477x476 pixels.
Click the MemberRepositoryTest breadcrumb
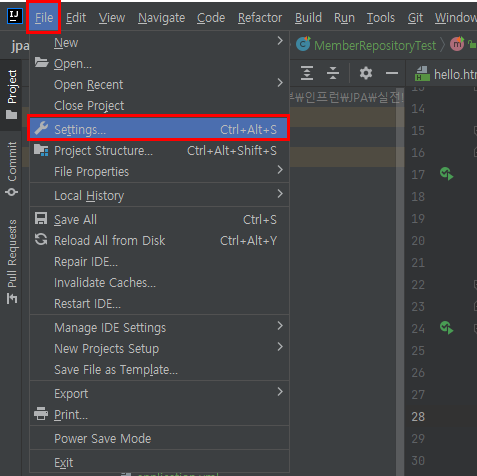(x=375, y=45)
